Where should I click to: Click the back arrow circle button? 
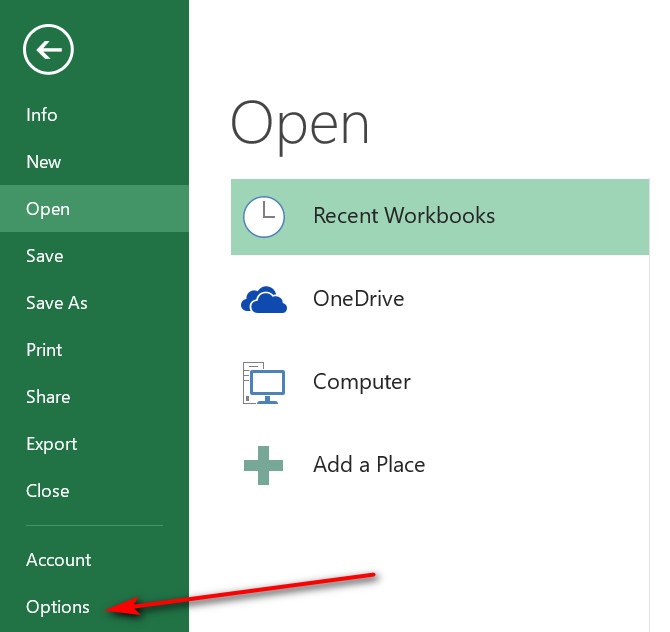pos(49,50)
